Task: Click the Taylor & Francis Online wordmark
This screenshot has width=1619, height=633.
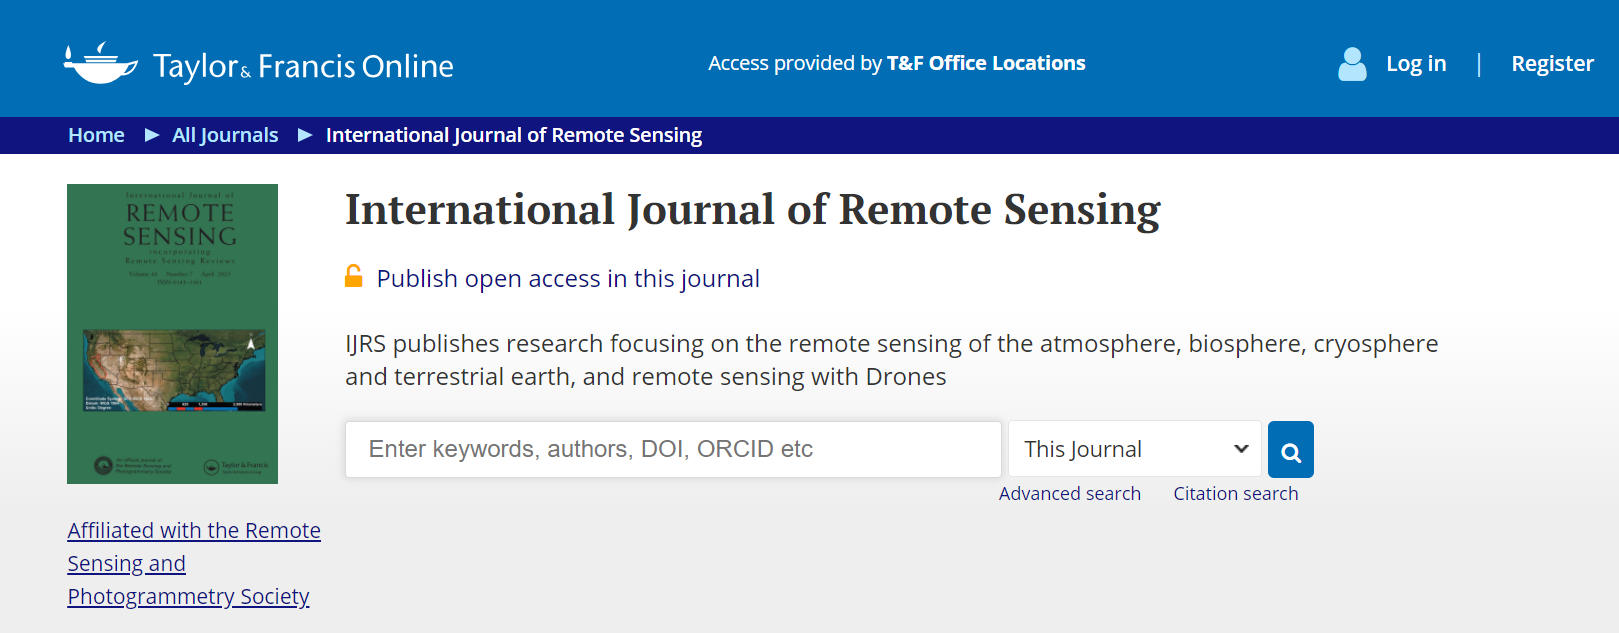Action: [x=303, y=66]
